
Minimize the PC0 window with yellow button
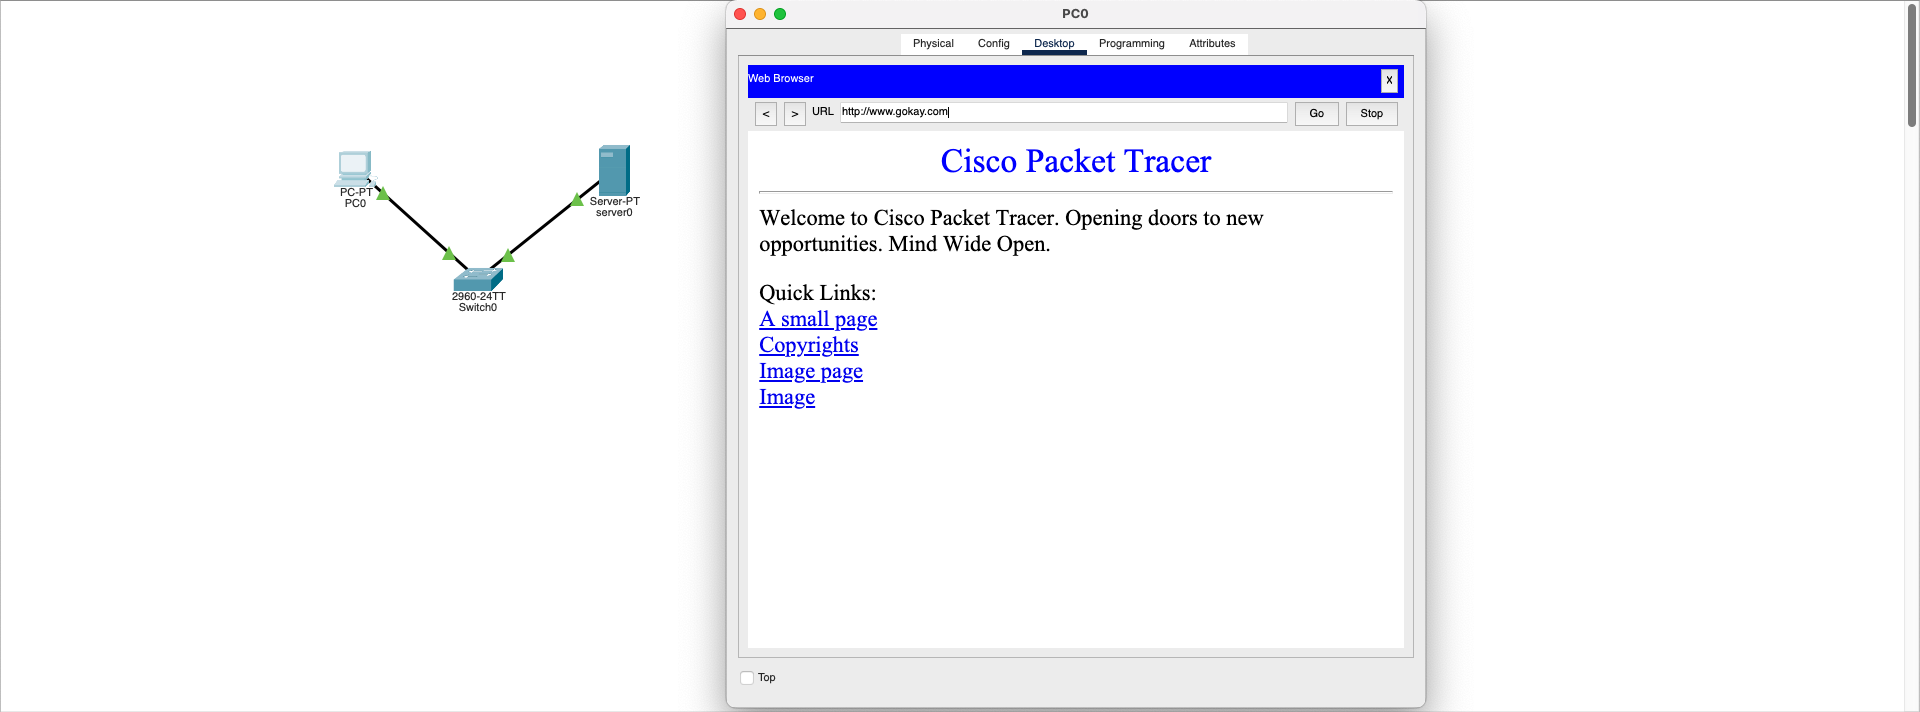point(760,14)
